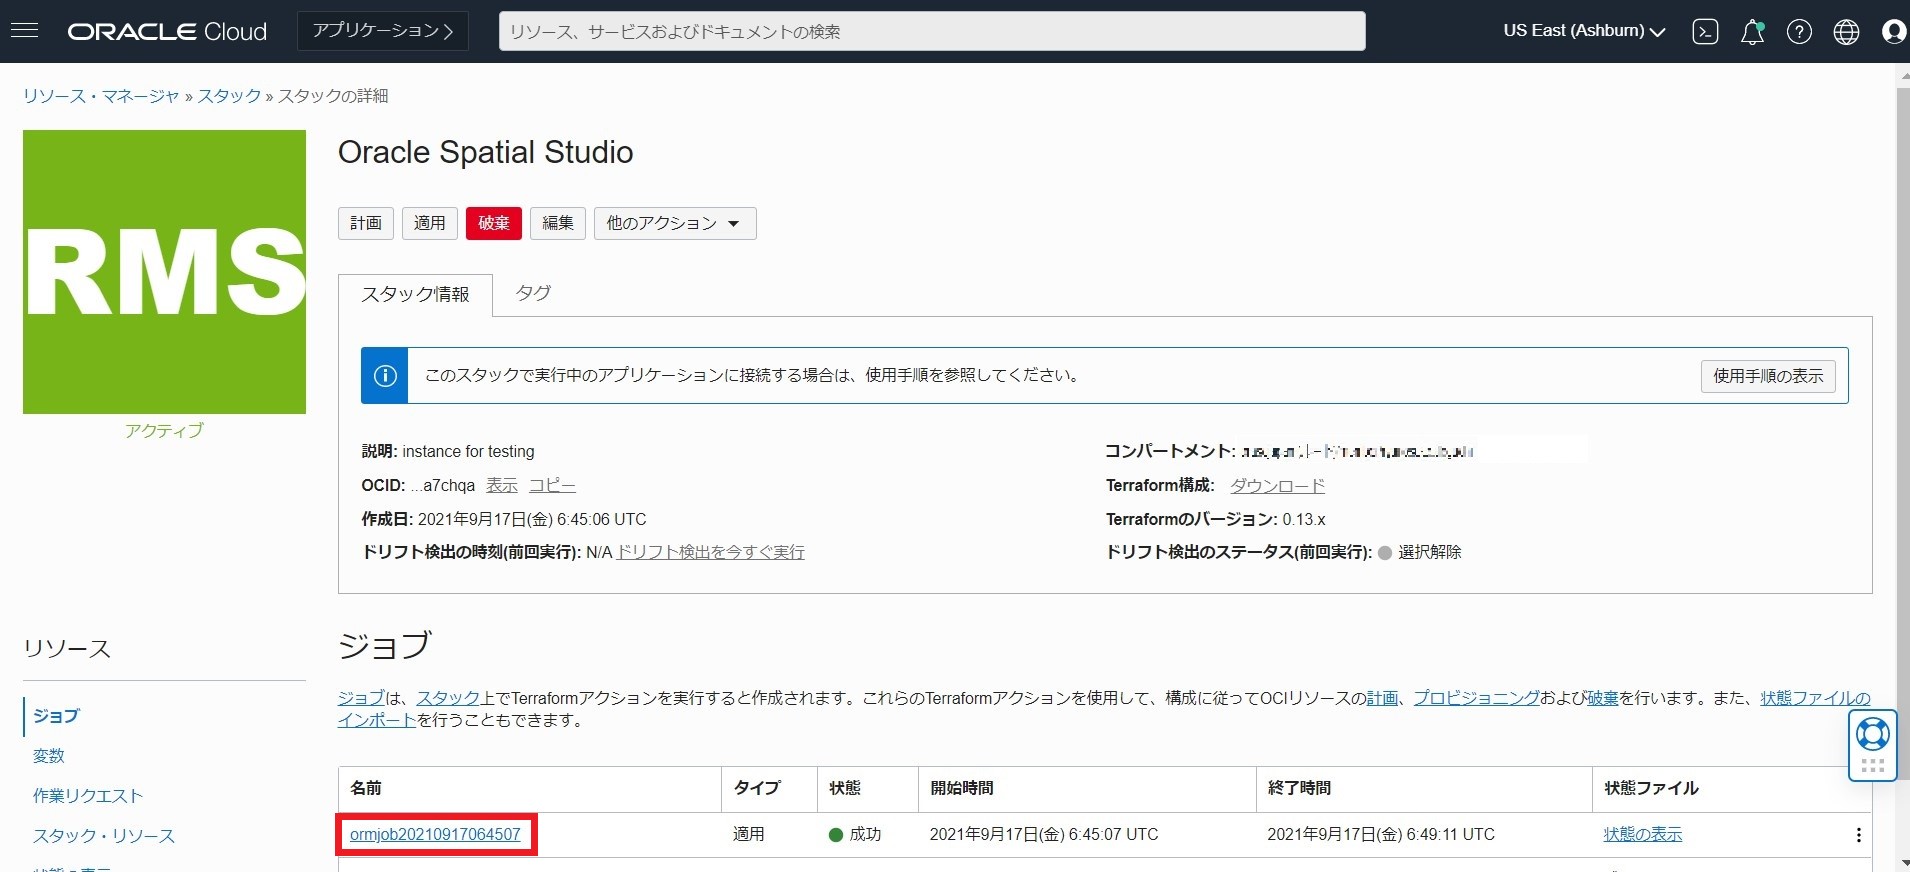The height and width of the screenshot is (872, 1910).
Task: Click the 使用手順の表示 button
Action: [1767, 376]
